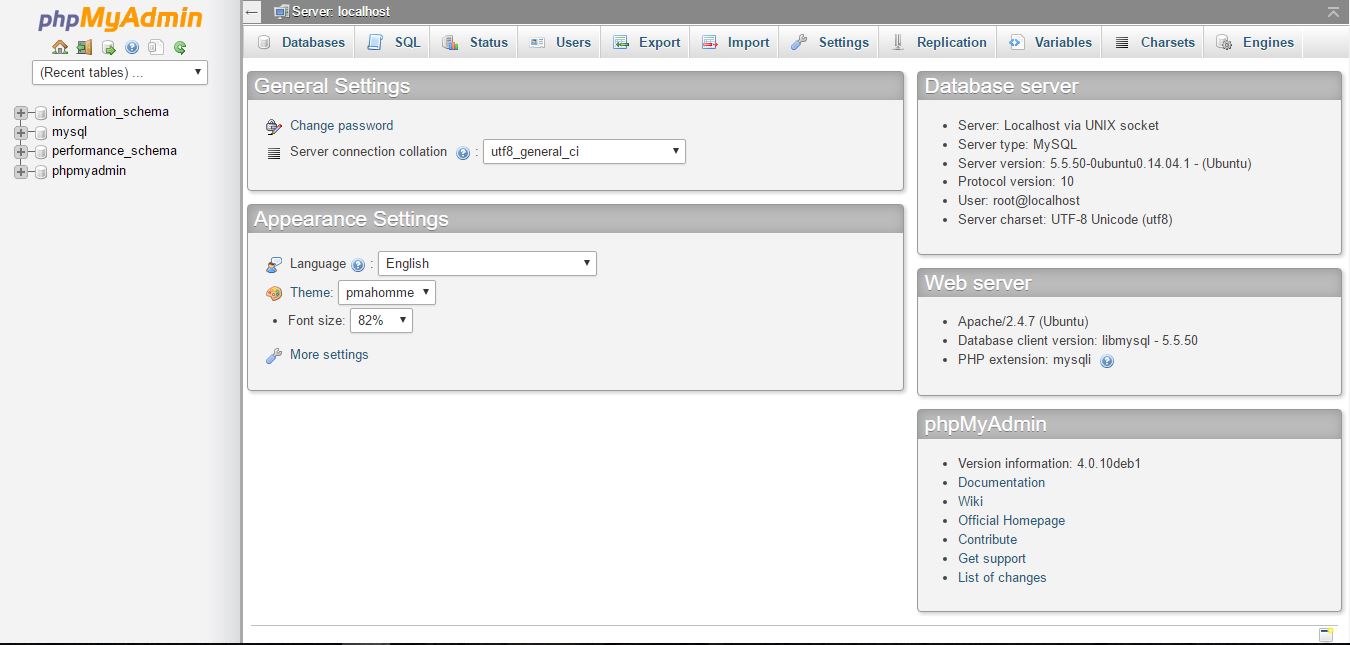The image size is (1350, 645).
Task: Click the 'Server type: MySQL' text
Action: coord(1016,144)
